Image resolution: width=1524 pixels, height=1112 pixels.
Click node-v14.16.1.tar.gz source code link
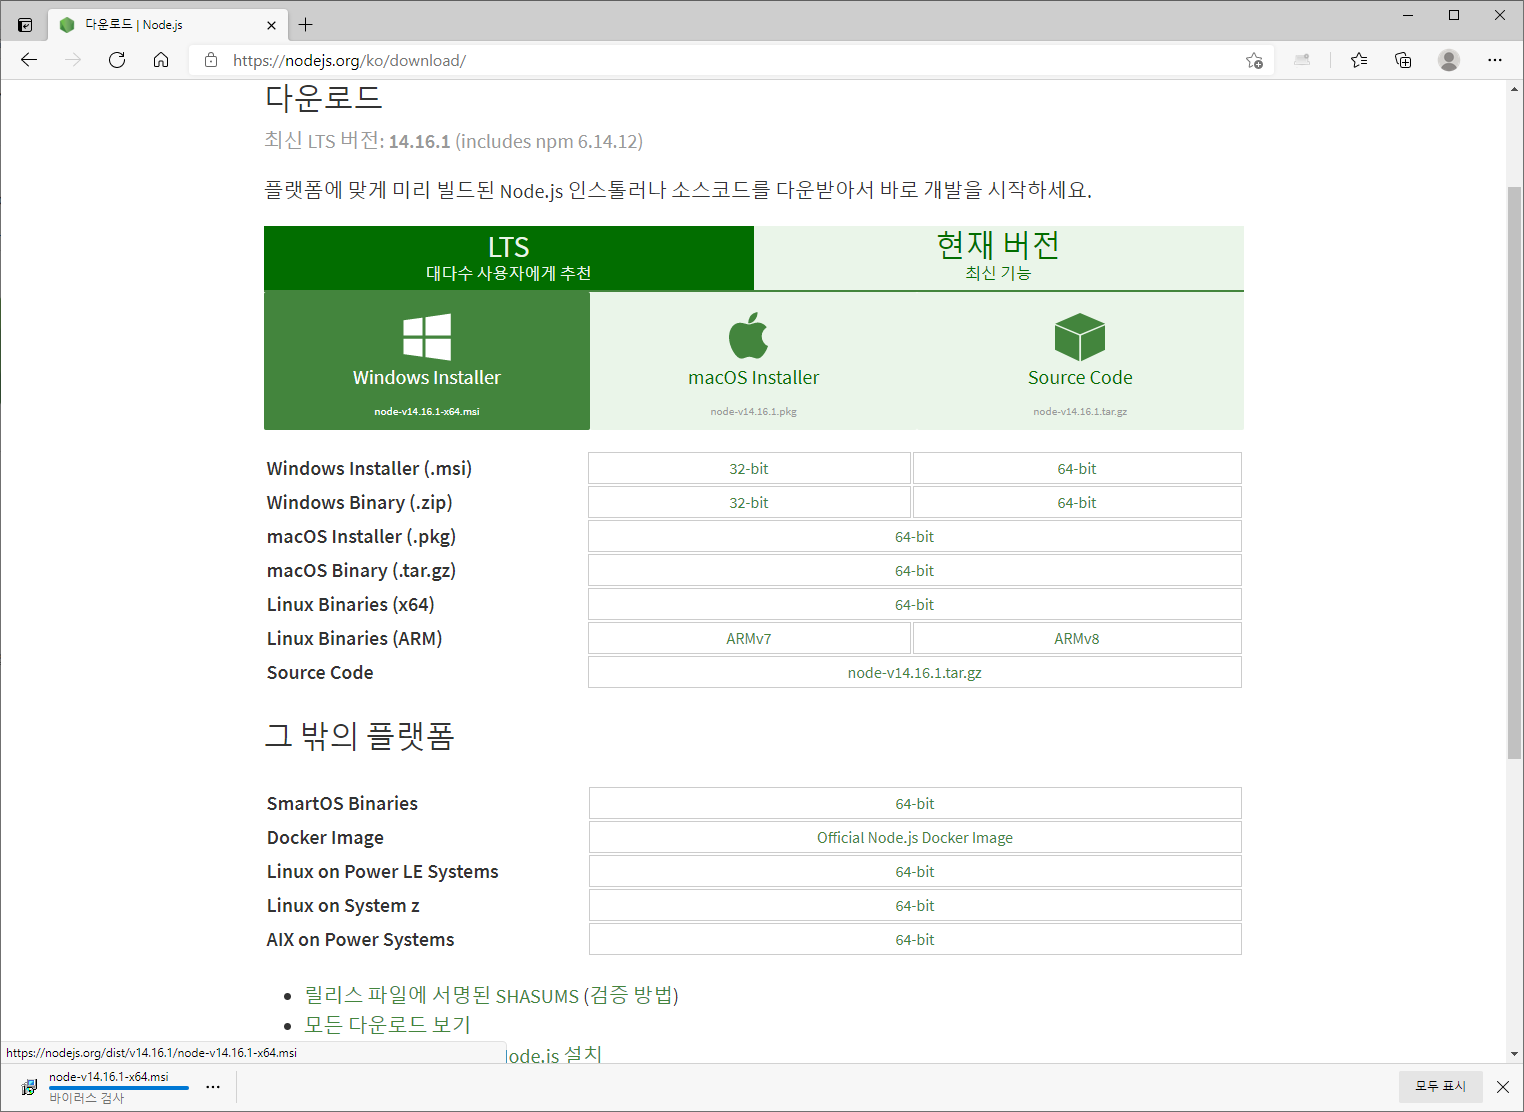click(x=915, y=672)
